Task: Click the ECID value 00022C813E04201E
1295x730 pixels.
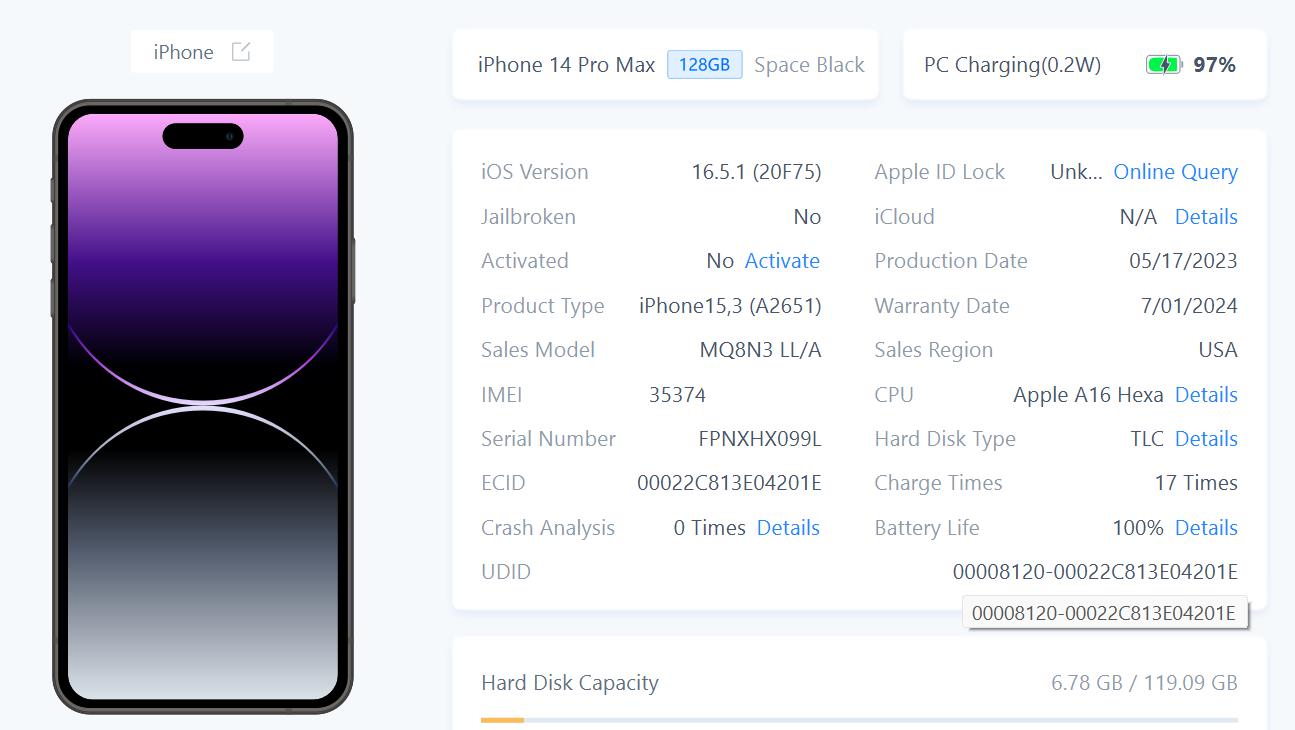Action: point(729,483)
